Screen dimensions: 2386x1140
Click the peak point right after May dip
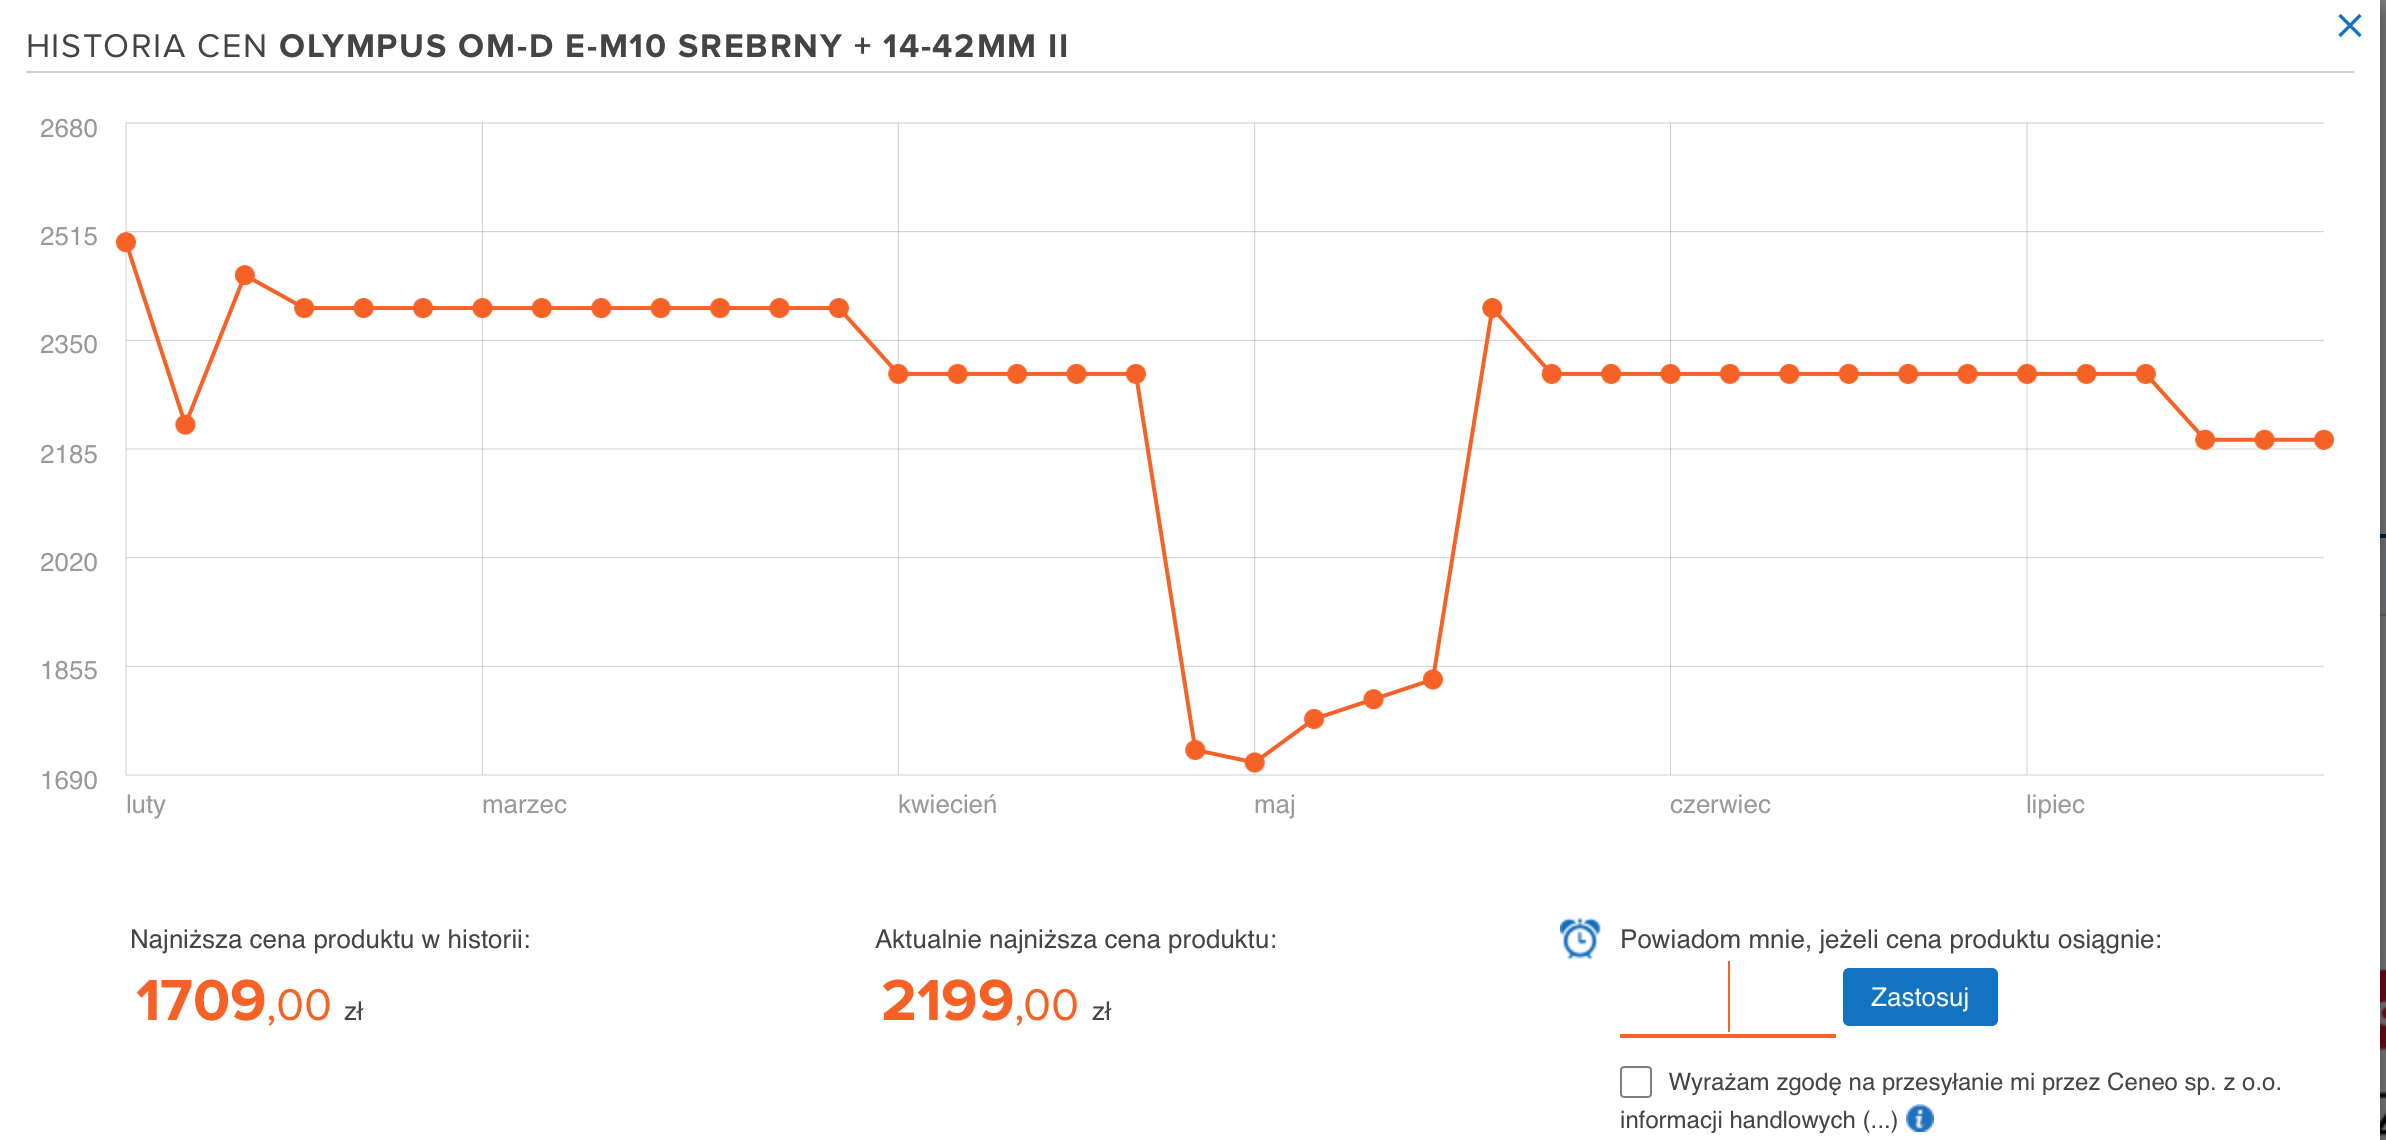[x=1492, y=308]
